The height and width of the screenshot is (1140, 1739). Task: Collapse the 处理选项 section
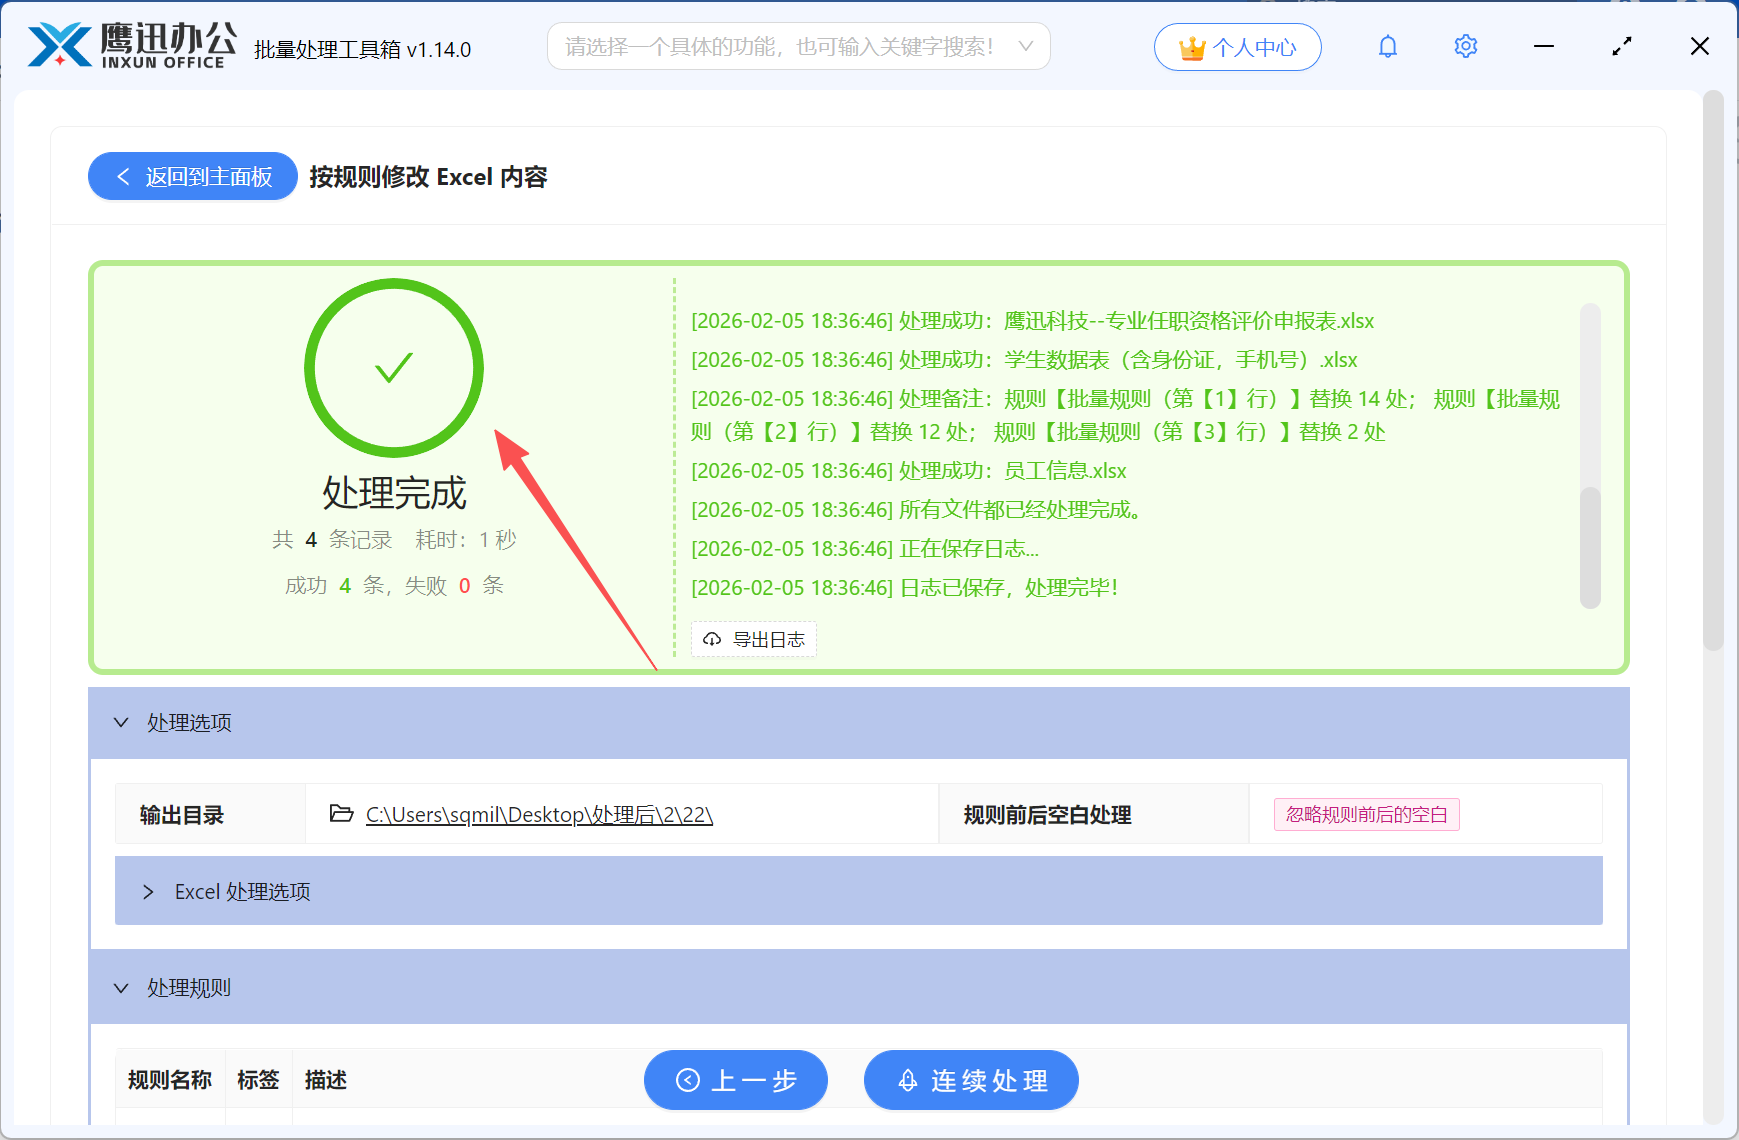[x=121, y=722]
